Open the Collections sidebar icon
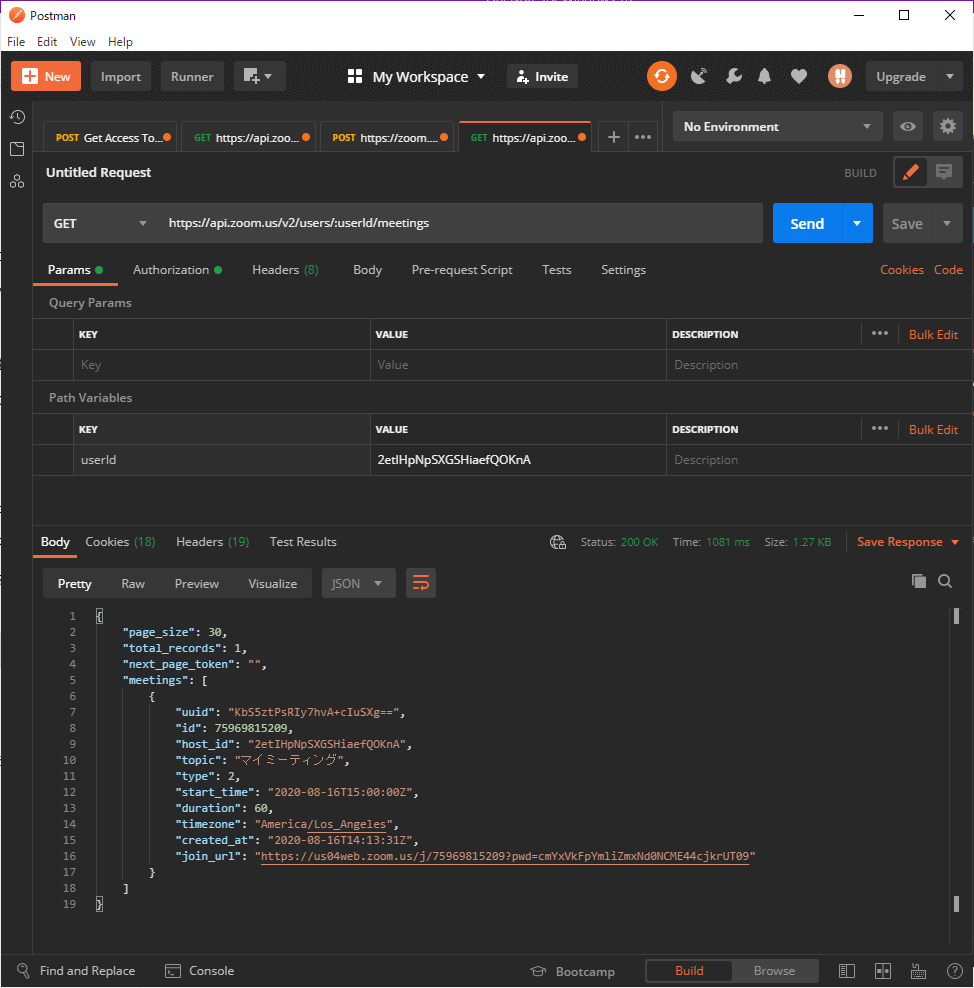This screenshot has height=988, width=974. click(x=17, y=149)
